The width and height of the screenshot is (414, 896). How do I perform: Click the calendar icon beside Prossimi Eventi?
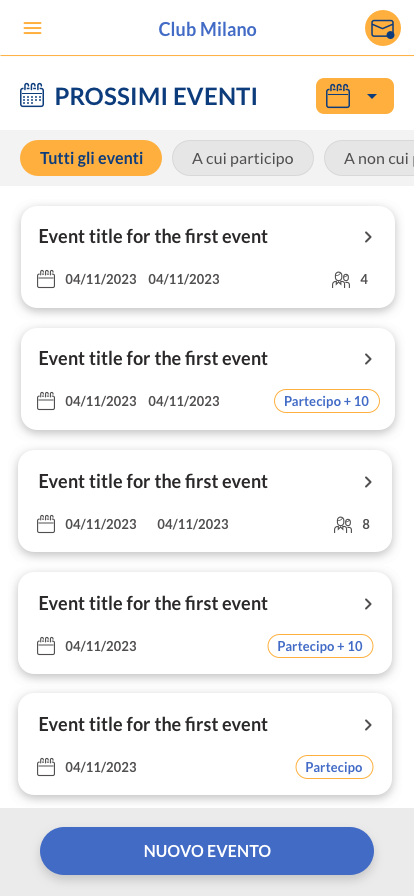click(x=32, y=95)
